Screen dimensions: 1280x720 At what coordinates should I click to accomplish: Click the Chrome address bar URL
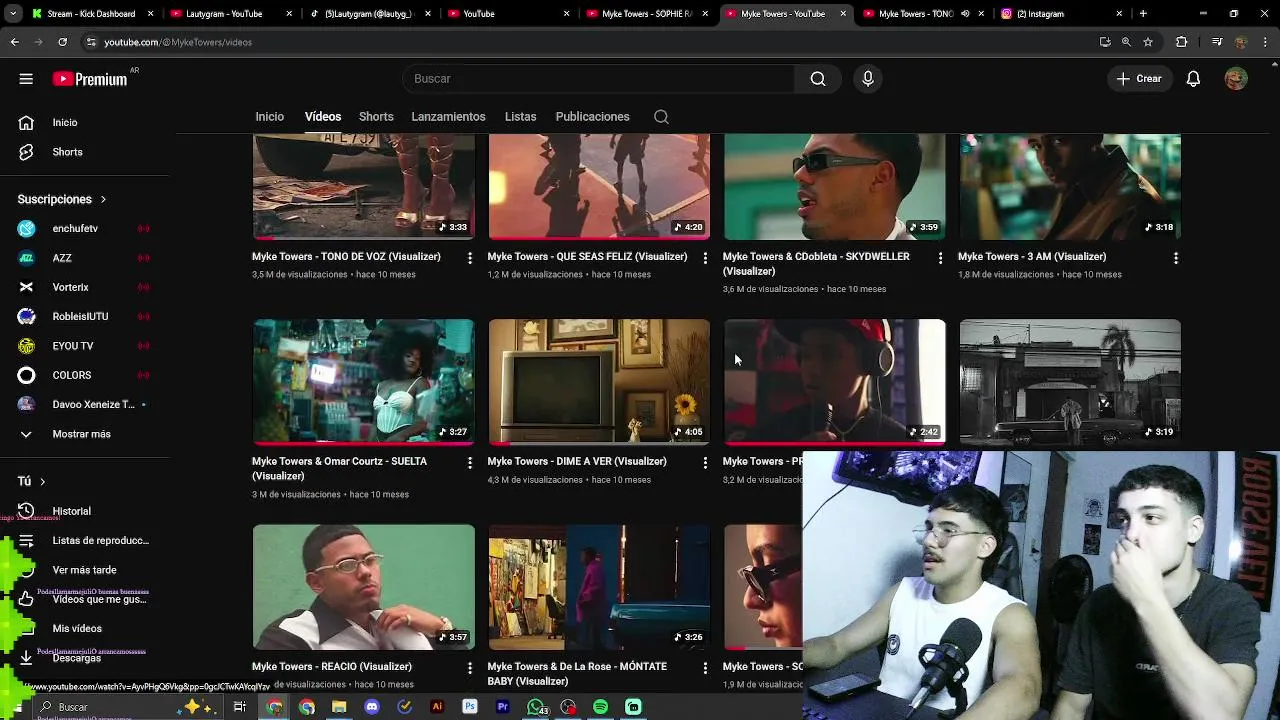tap(178, 42)
